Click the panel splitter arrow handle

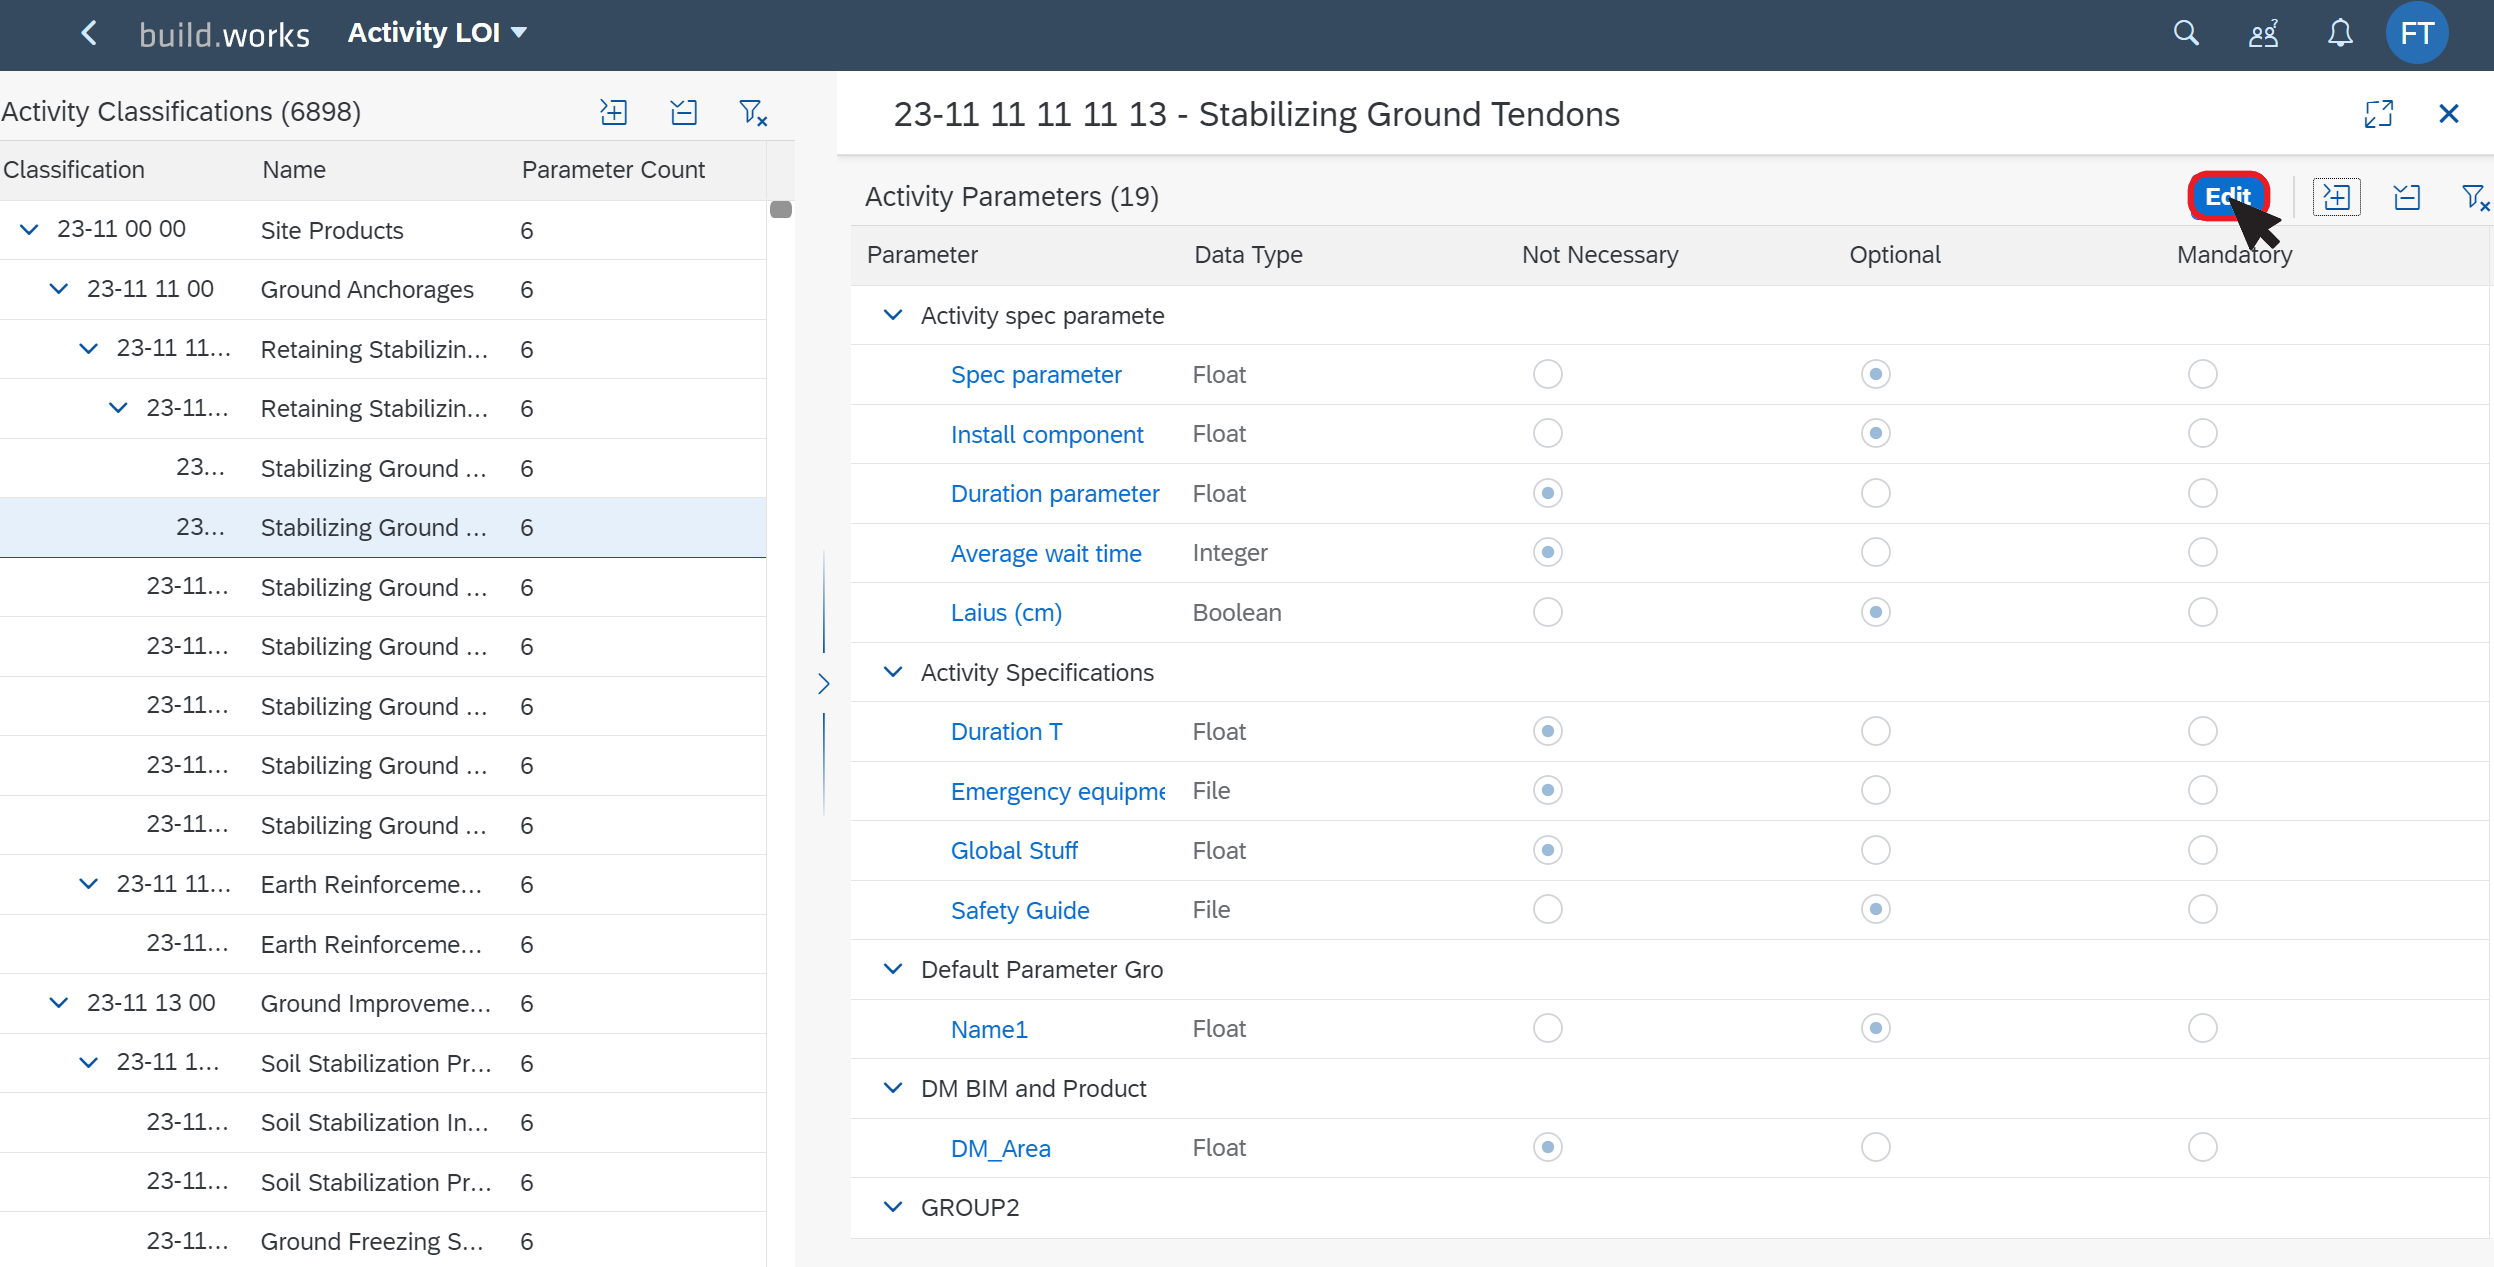[824, 684]
